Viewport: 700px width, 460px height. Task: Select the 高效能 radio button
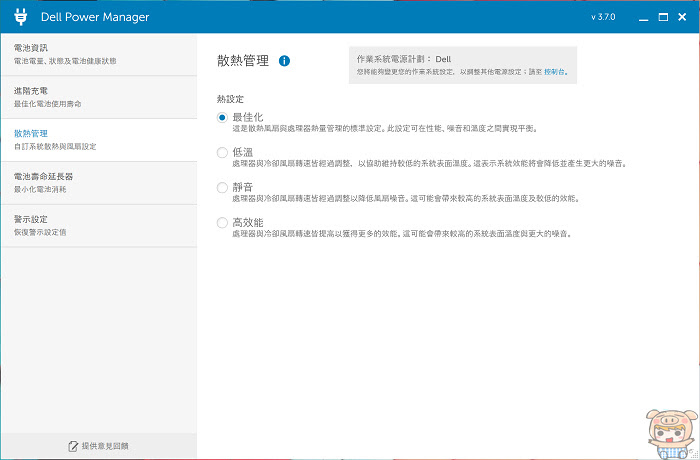pyautogui.click(x=222, y=222)
